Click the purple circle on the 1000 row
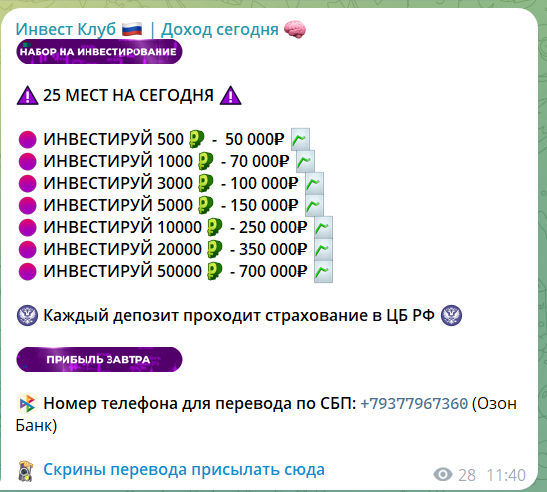This screenshot has height=492, width=547. click(x=27, y=161)
